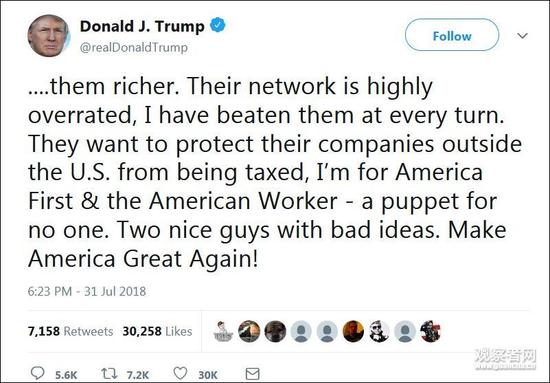Open the tweet options chevron menu
The width and height of the screenshot is (550, 383).
point(522,35)
